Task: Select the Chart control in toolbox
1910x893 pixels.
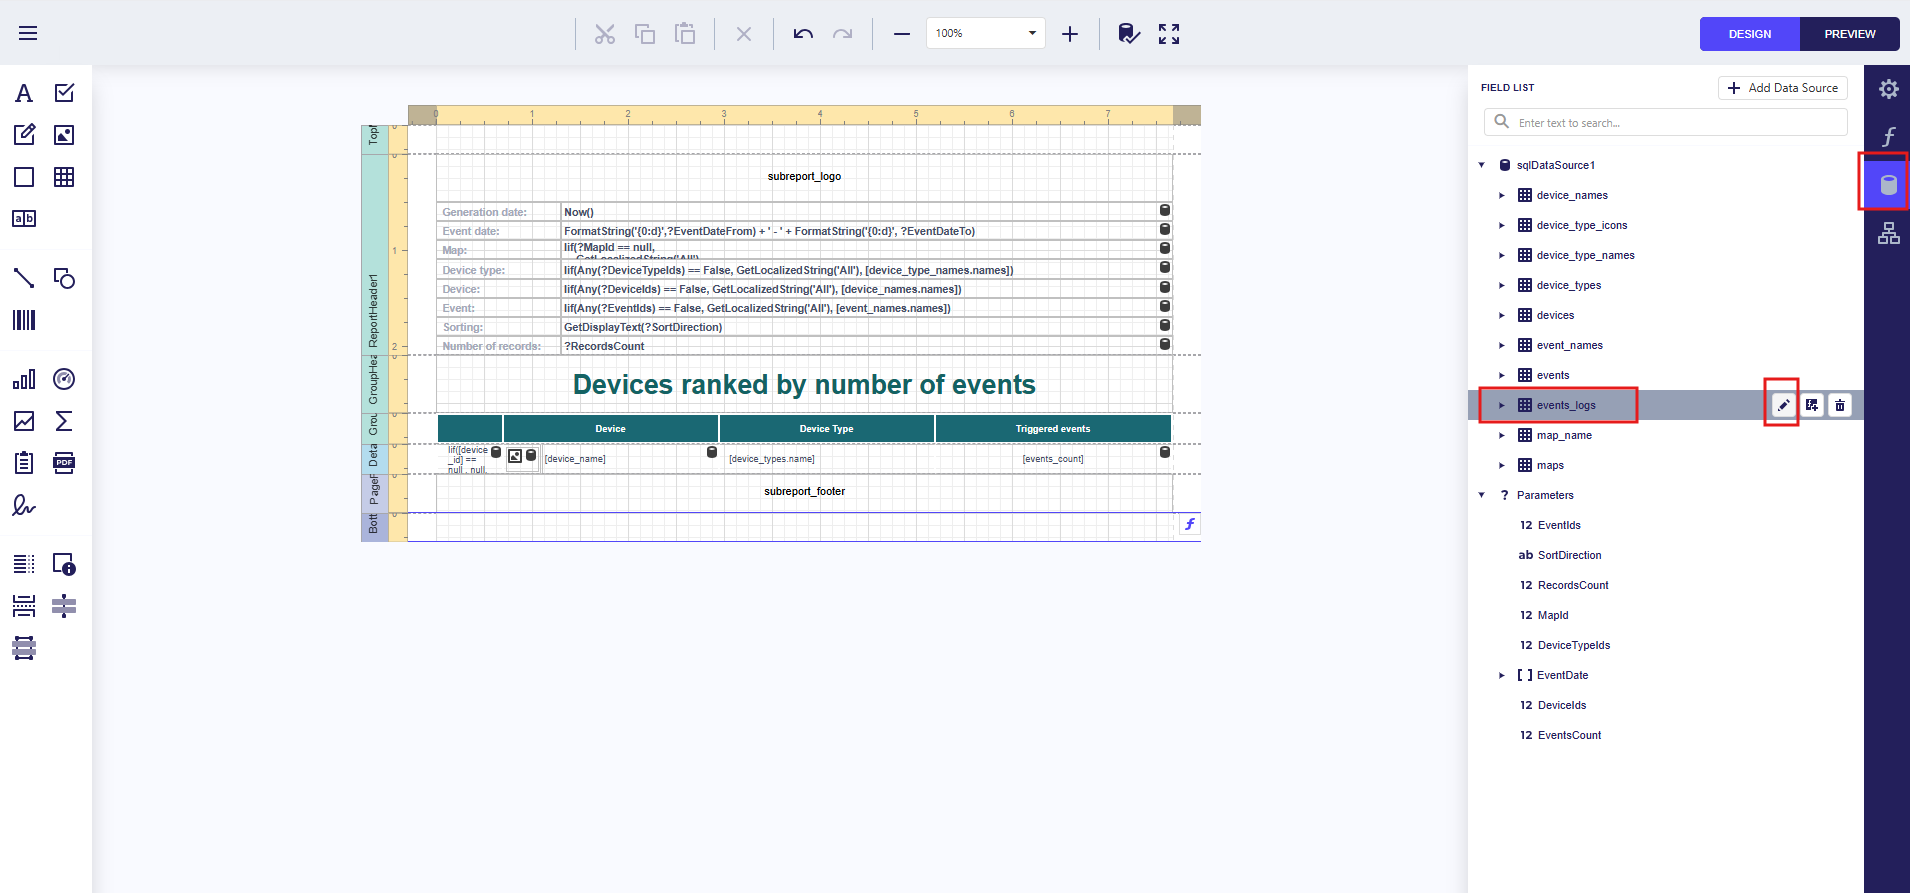Action: click(x=24, y=380)
